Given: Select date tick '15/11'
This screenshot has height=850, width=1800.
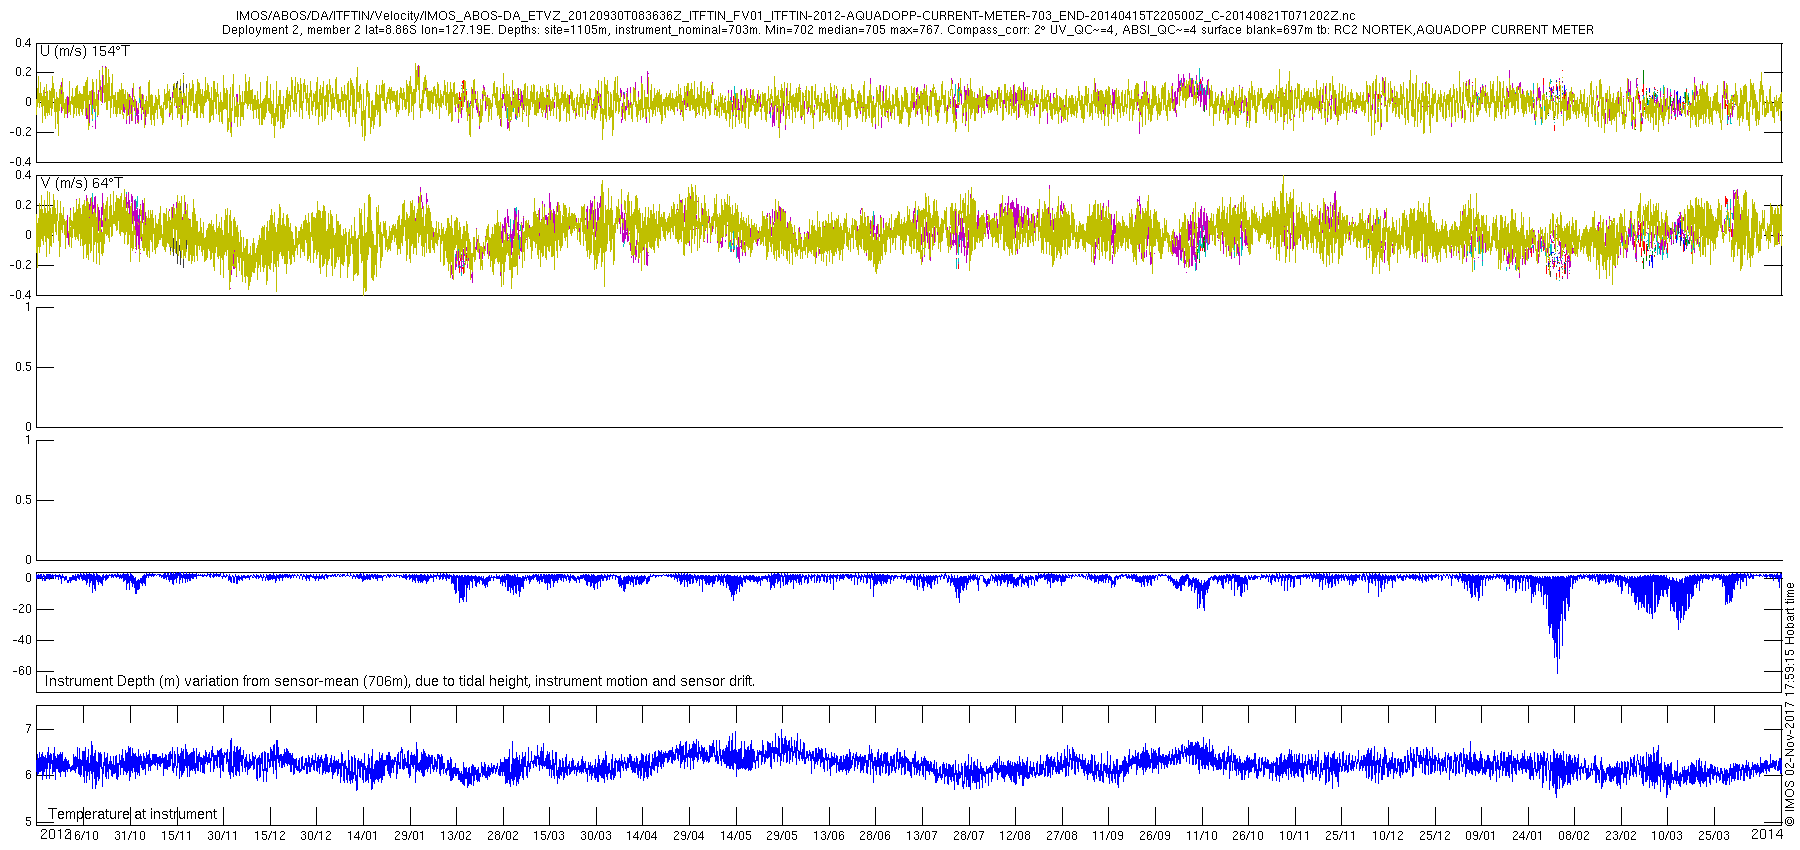Looking at the screenshot, I should pos(177,836).
